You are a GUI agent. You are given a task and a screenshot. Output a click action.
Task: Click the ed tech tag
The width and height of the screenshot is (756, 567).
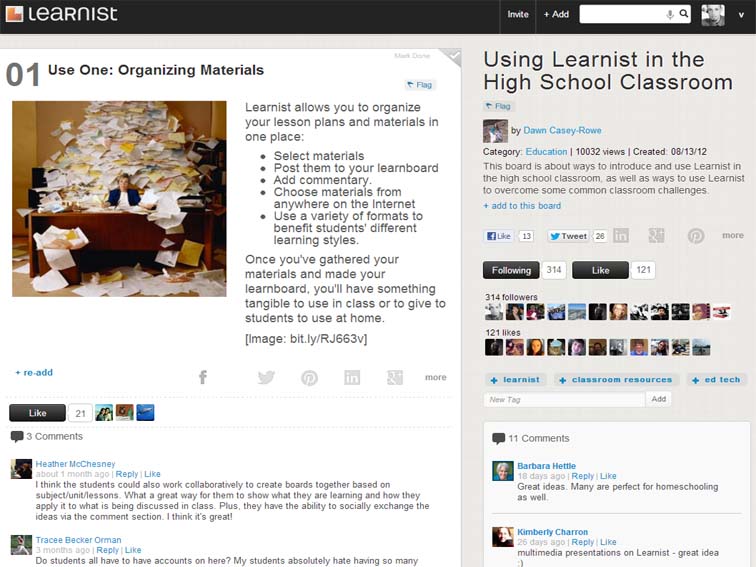tap(717, 380)
